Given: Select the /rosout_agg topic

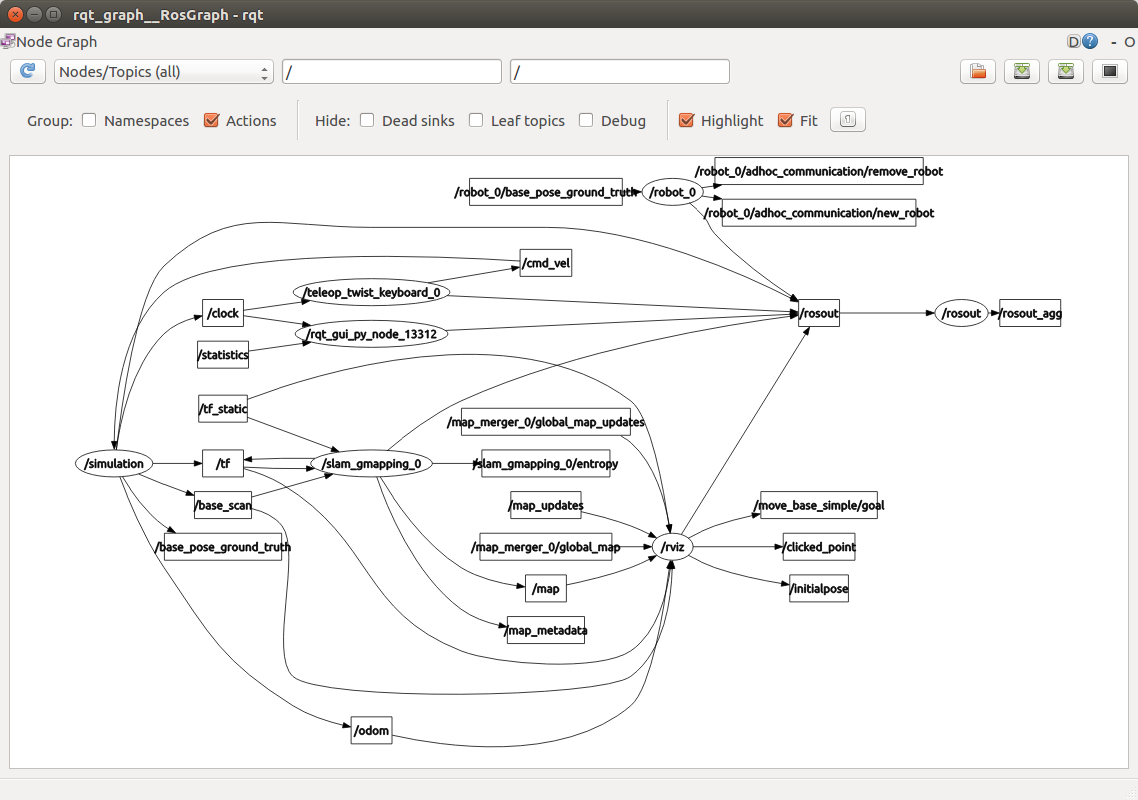Looking at the screenshot, I should pyautogui.click(x=1030, y=313).
